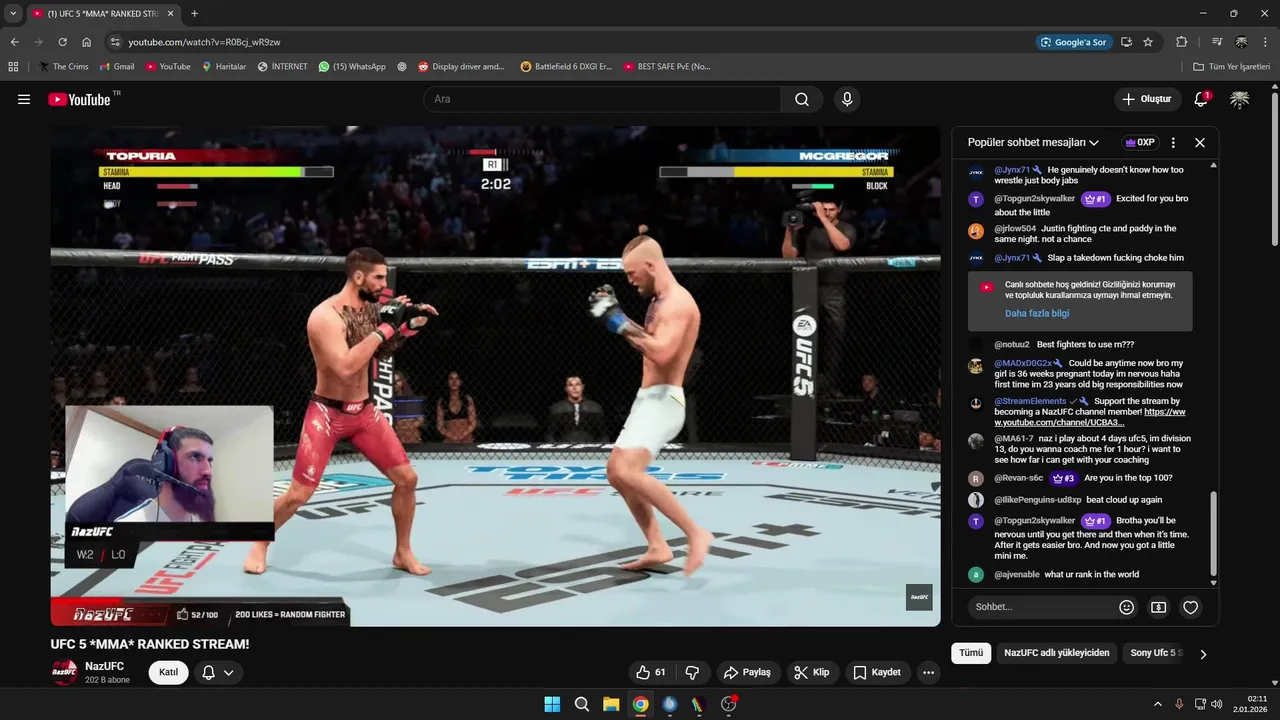
Task: Open chat options three-dot menu
Action: point(1173,142)
